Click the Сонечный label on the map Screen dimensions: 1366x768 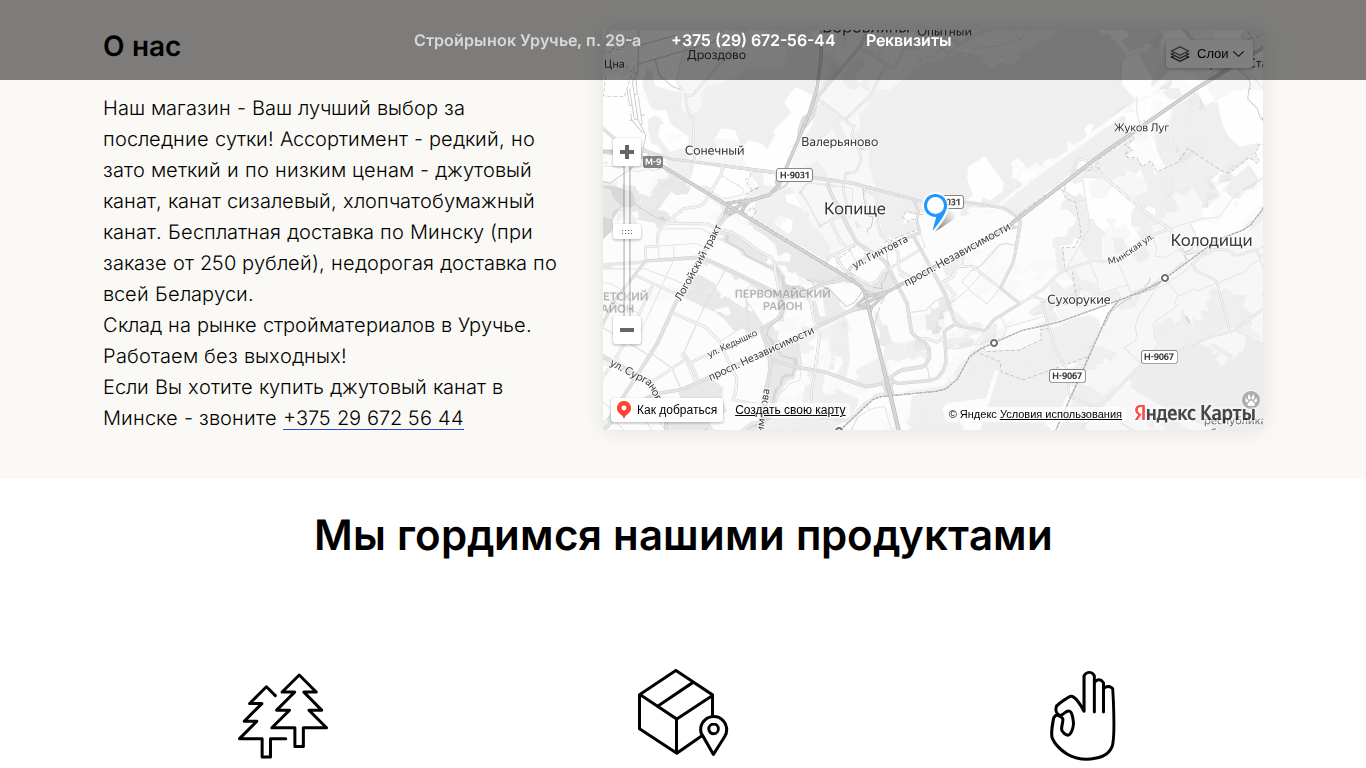click(x=715, y=151)
